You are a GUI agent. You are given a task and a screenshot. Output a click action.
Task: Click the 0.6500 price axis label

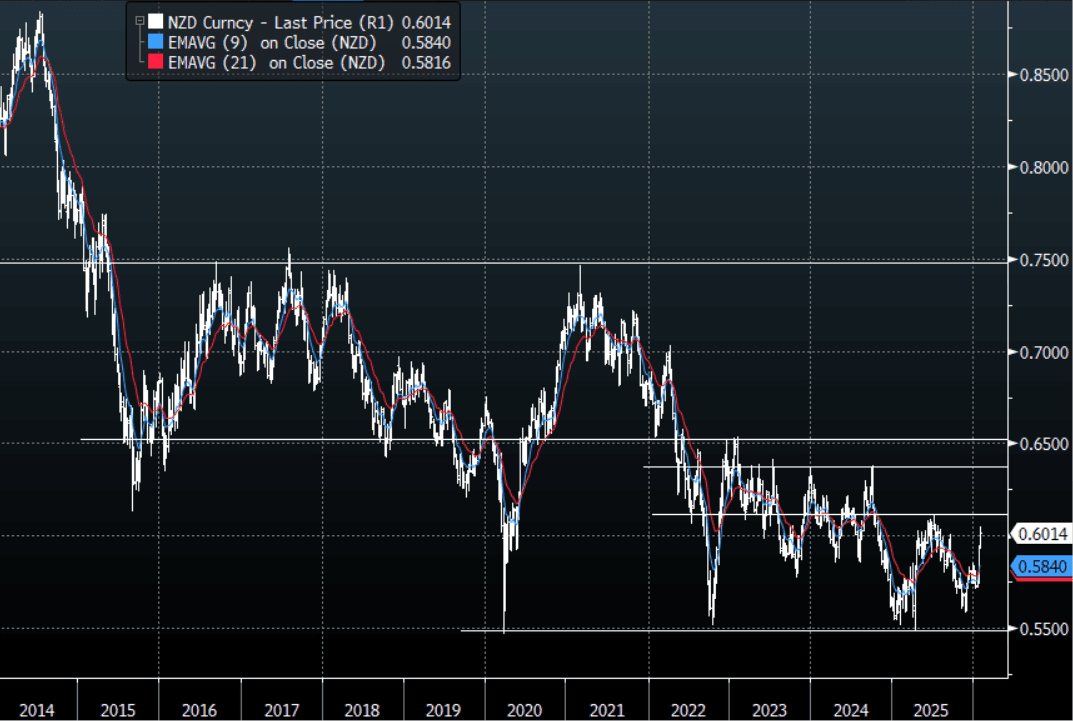pos(1044,444)
